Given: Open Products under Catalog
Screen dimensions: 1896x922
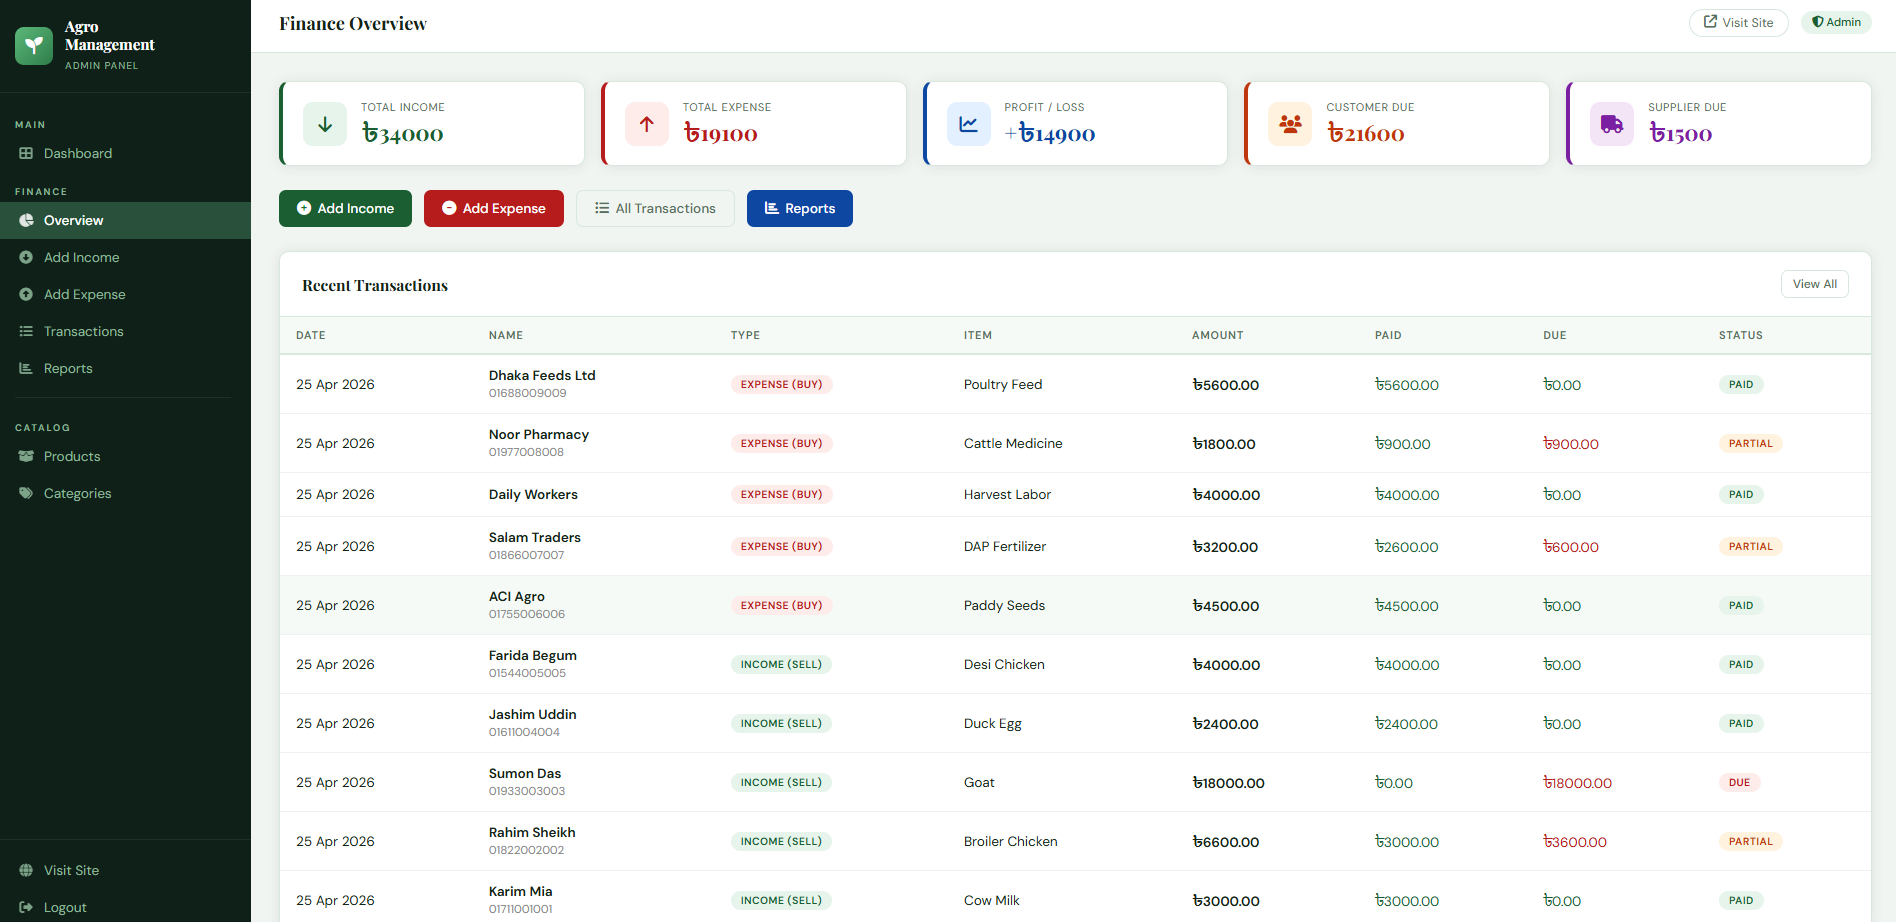Looking at the screenshot, I should pyautogui.click(x=125, y=456).
